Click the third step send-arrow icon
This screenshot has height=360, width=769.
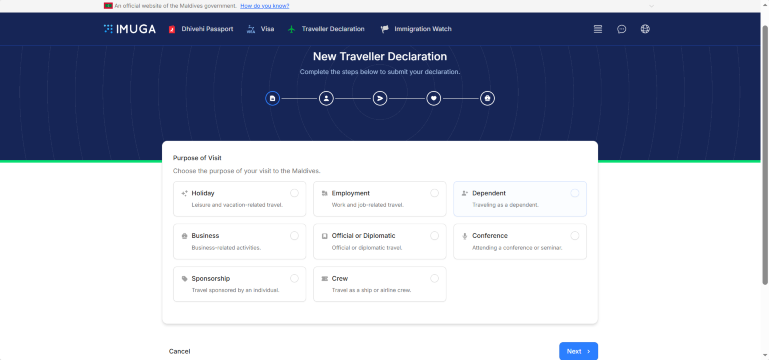pyautogui.click(x=380, y=99)
